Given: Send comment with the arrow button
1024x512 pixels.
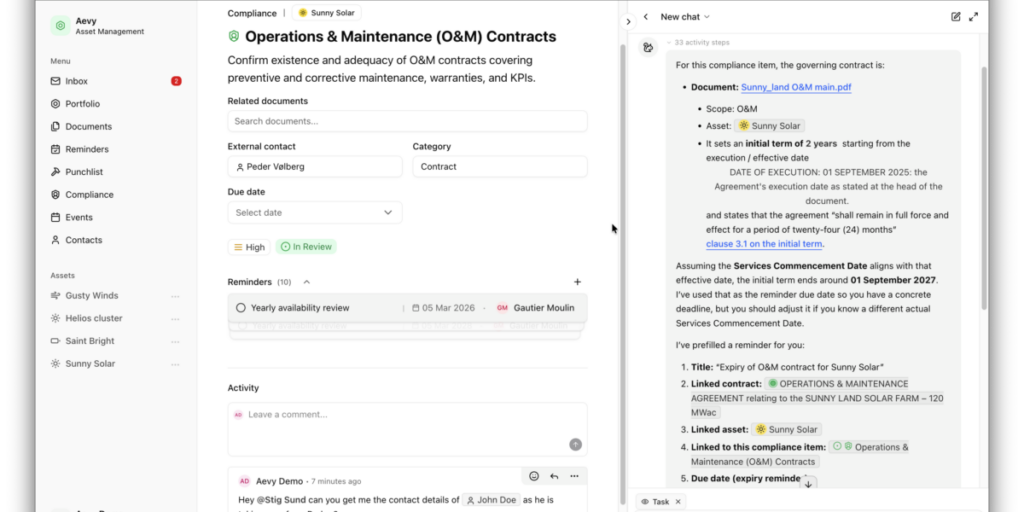Looking at the screenshot, I should pyautogui.click(x=575, y=444).
